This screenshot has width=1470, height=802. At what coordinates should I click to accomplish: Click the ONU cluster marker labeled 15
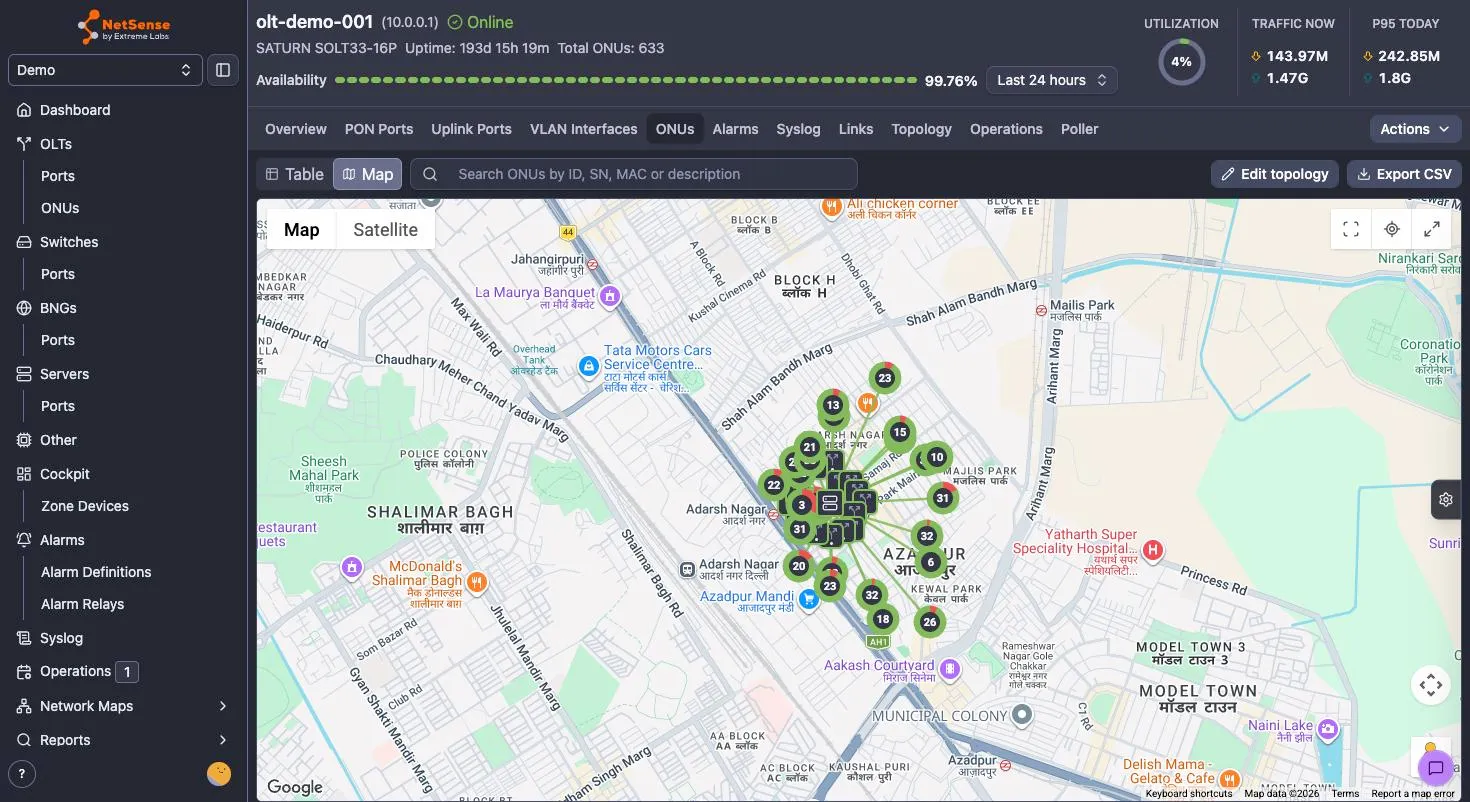[900, 432]
